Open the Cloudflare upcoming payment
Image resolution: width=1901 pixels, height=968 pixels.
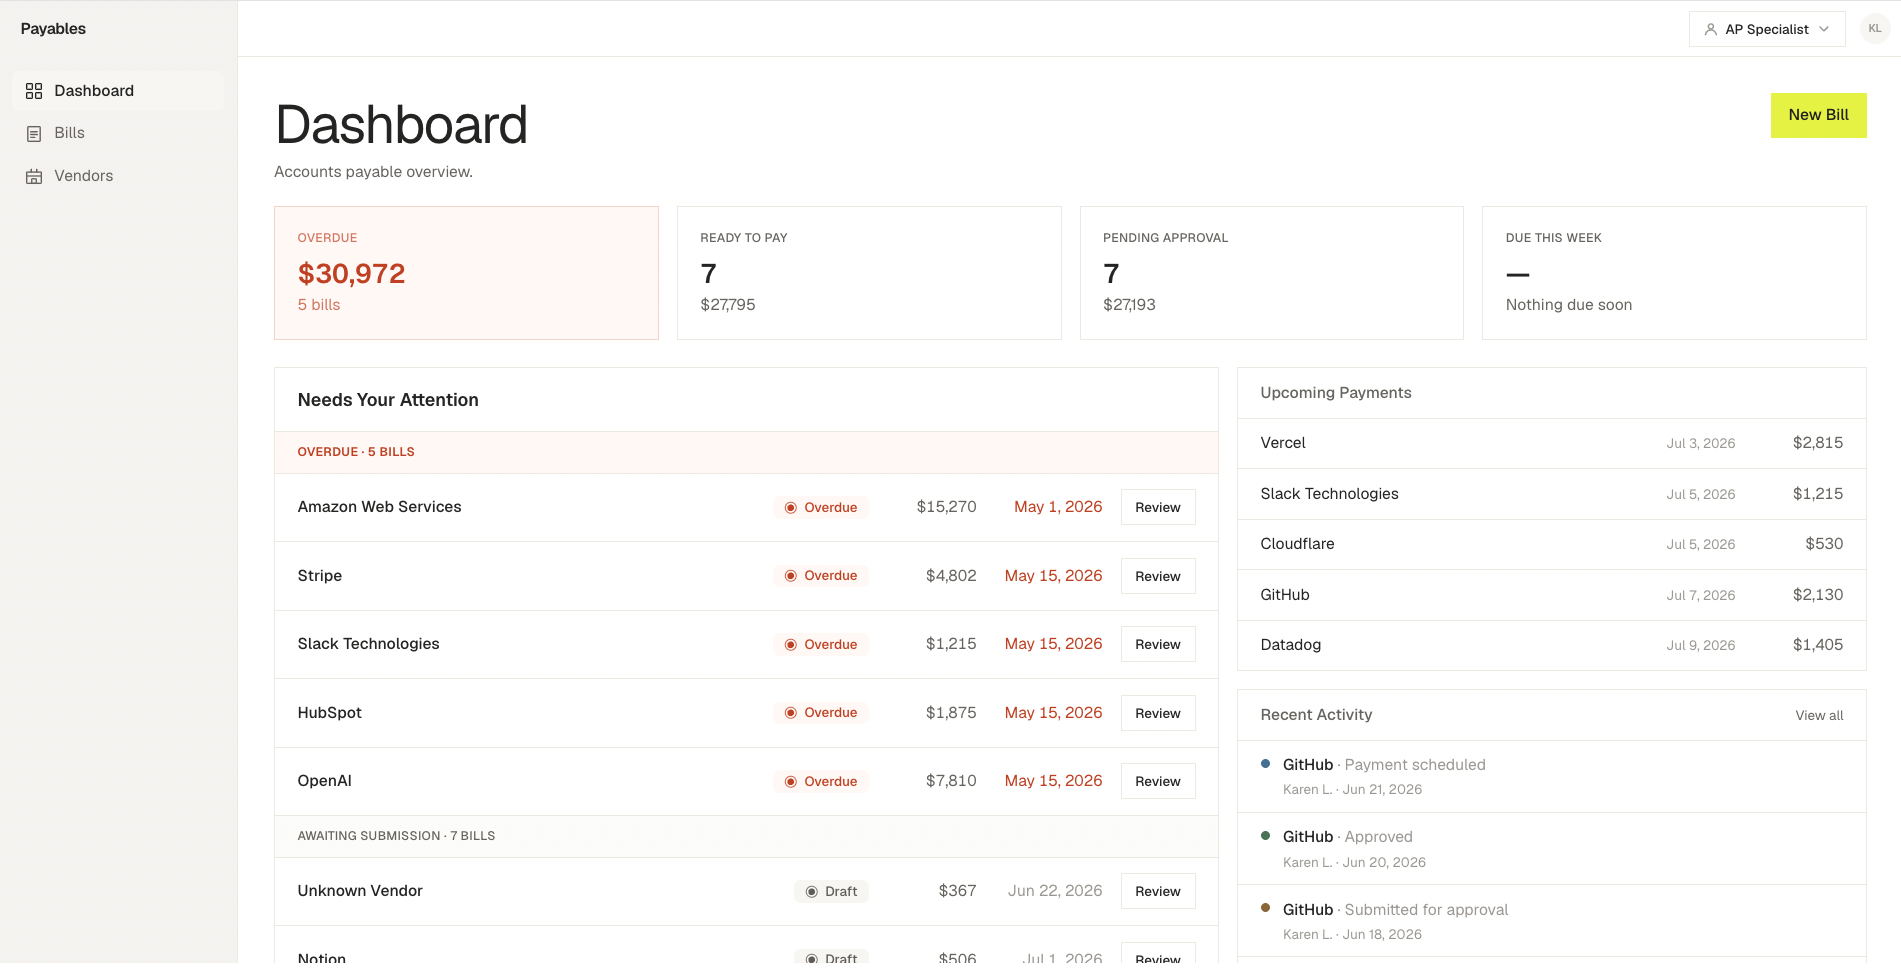coord(1551,544)
